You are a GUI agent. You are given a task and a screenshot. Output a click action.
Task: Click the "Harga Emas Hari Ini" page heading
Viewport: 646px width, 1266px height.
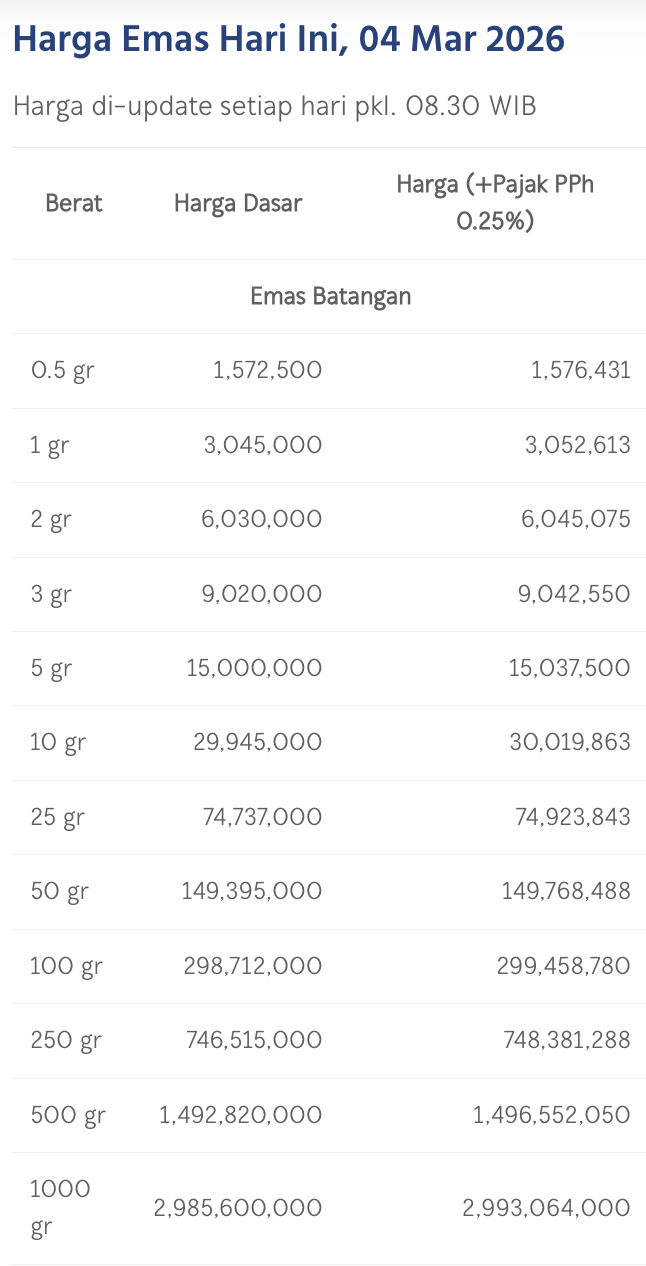click(x=288, y=40)
